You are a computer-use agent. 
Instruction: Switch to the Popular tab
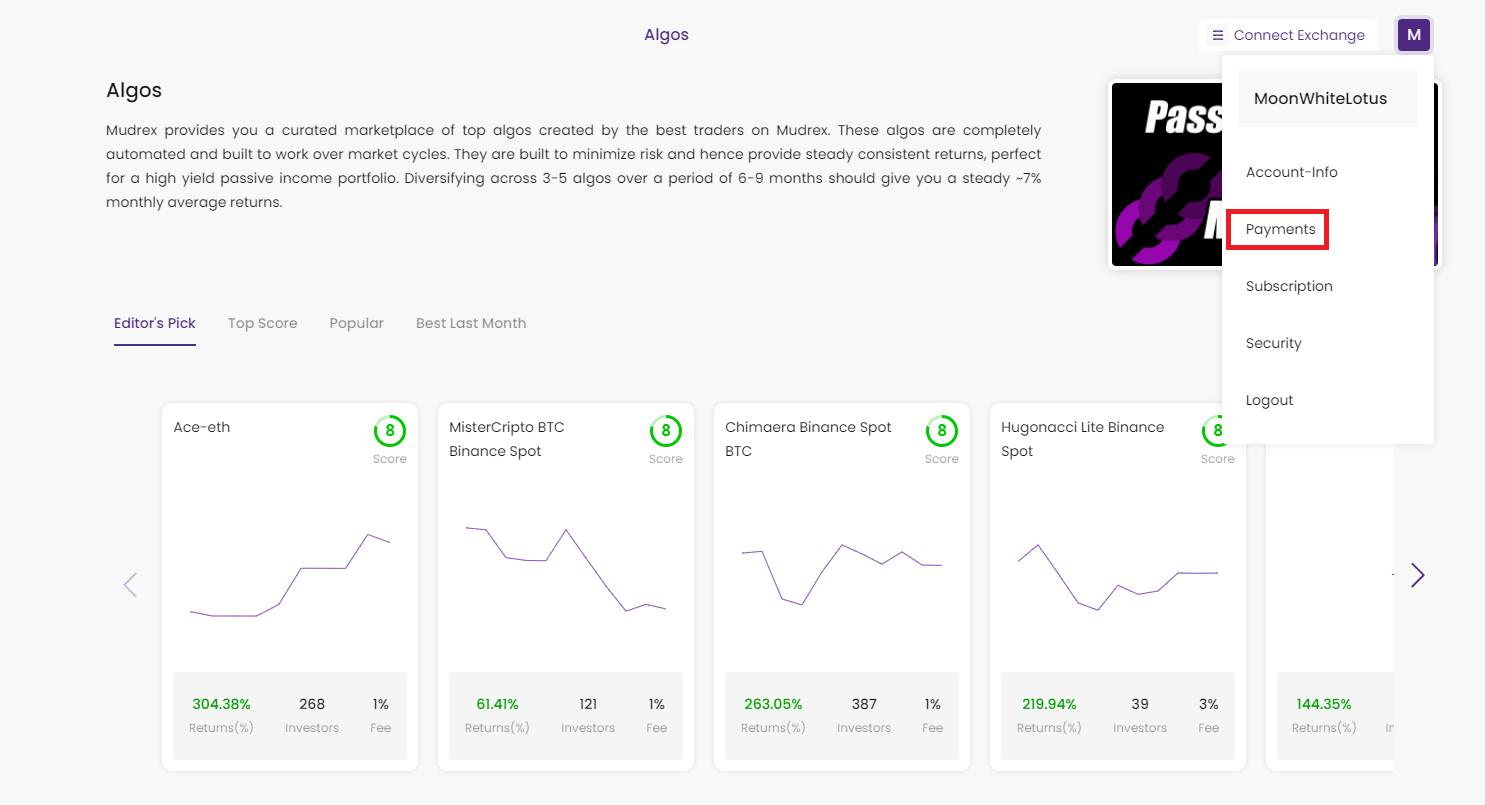(356, 323)
